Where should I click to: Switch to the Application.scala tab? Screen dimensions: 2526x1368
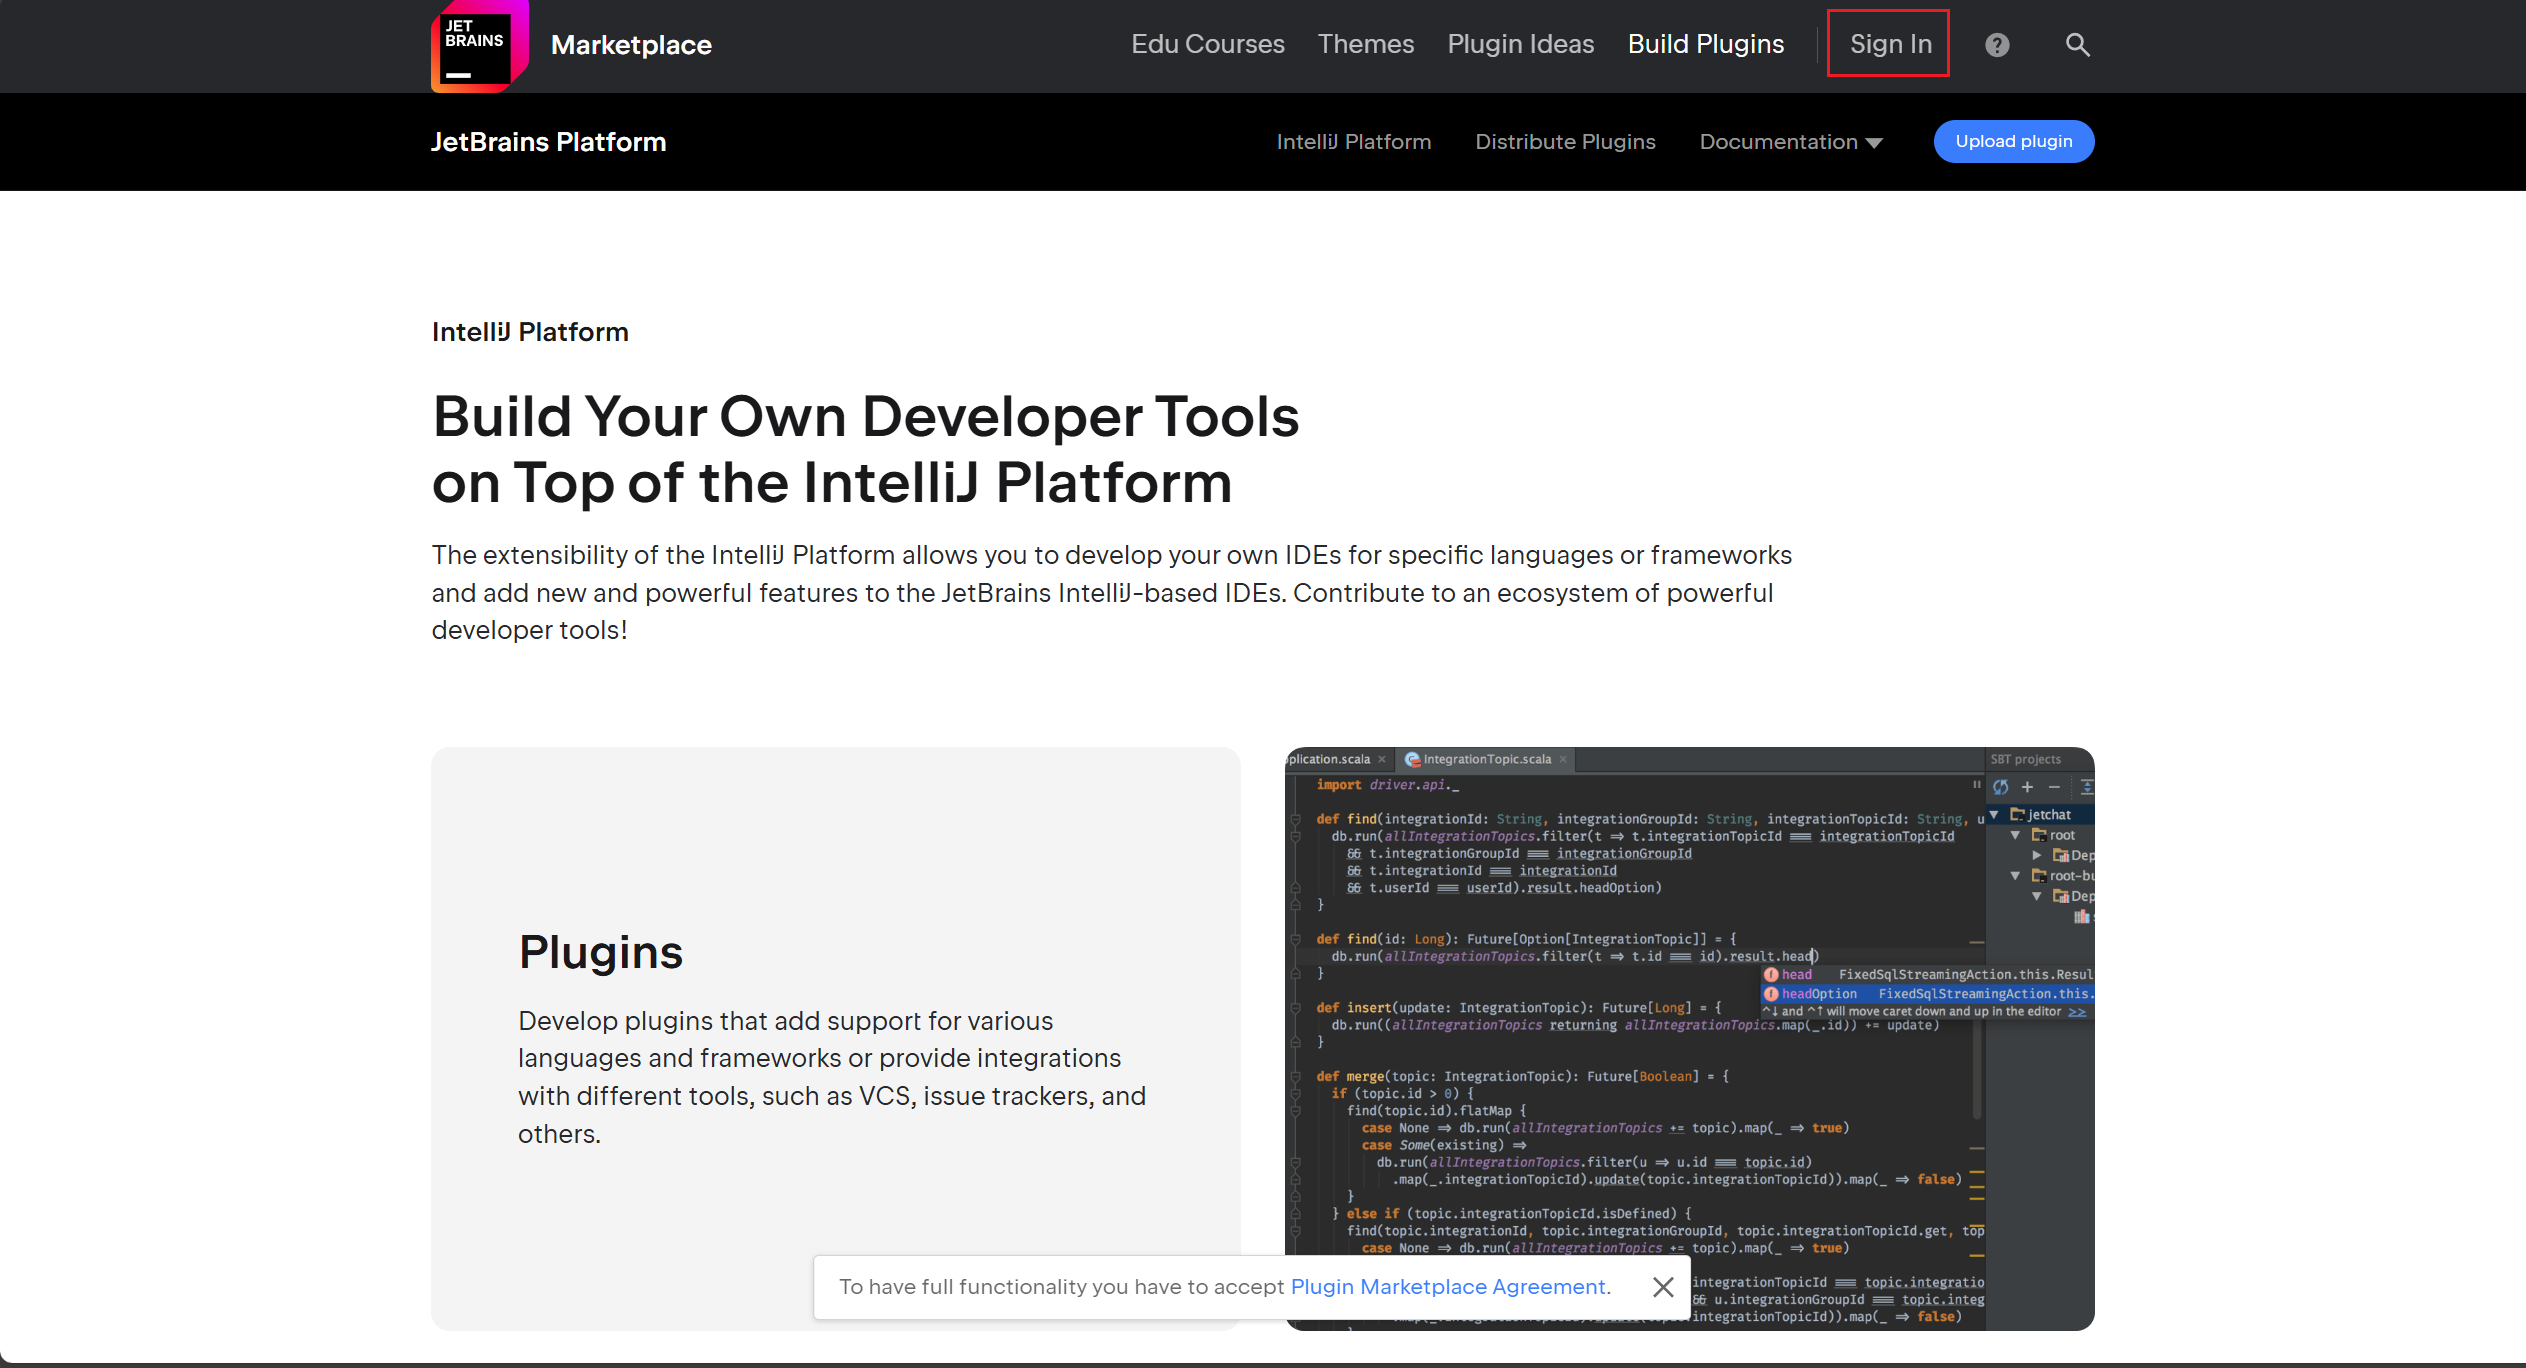click(1329, 759)
